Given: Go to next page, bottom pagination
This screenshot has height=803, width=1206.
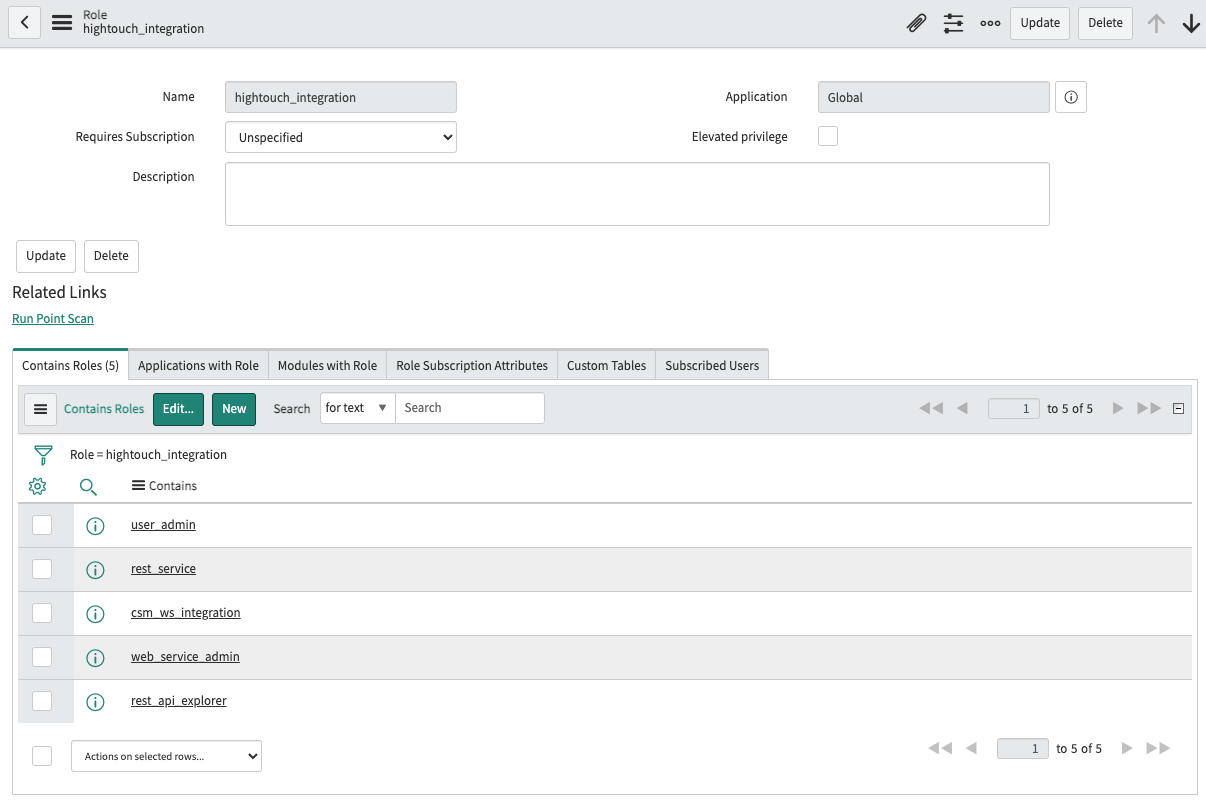Looking at the screenshot, I should (1127, 748).
